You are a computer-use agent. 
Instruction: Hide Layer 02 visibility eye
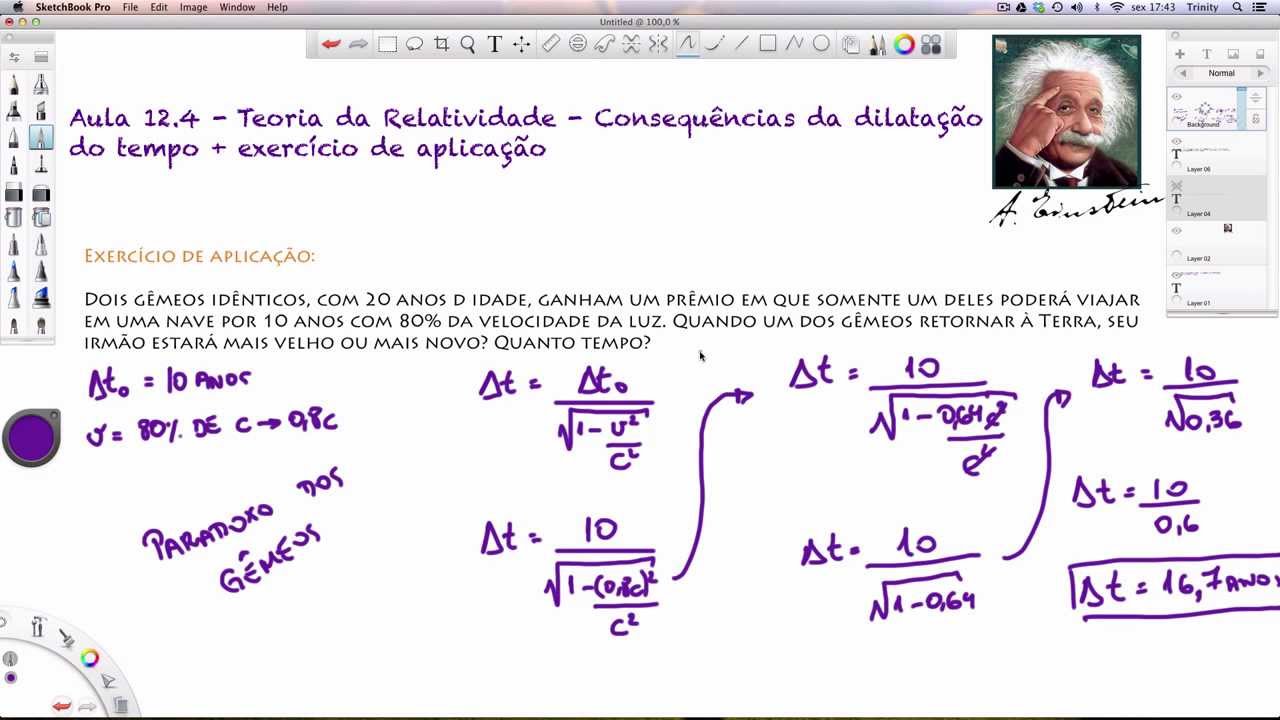click(x=1177, y=231)
